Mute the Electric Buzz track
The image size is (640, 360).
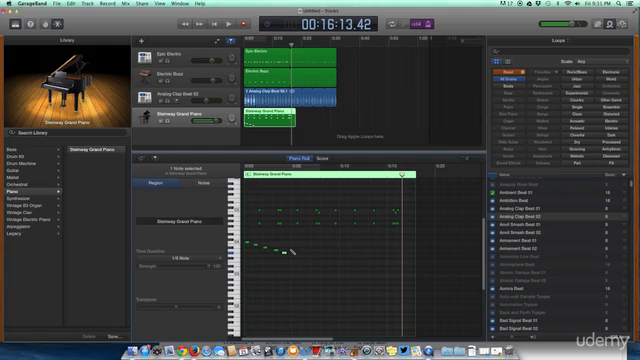point(161,81)
